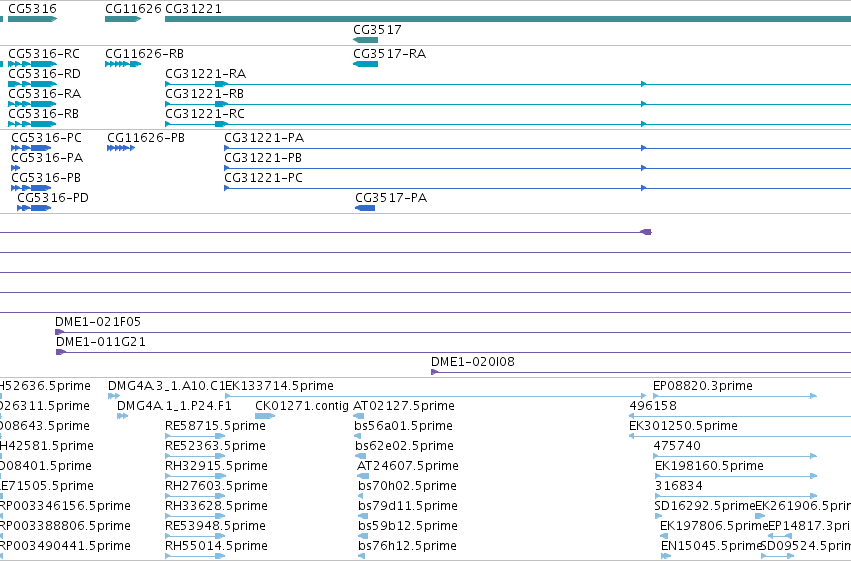
Task: Select the feature labeled 316834
Action: point(679,486)
